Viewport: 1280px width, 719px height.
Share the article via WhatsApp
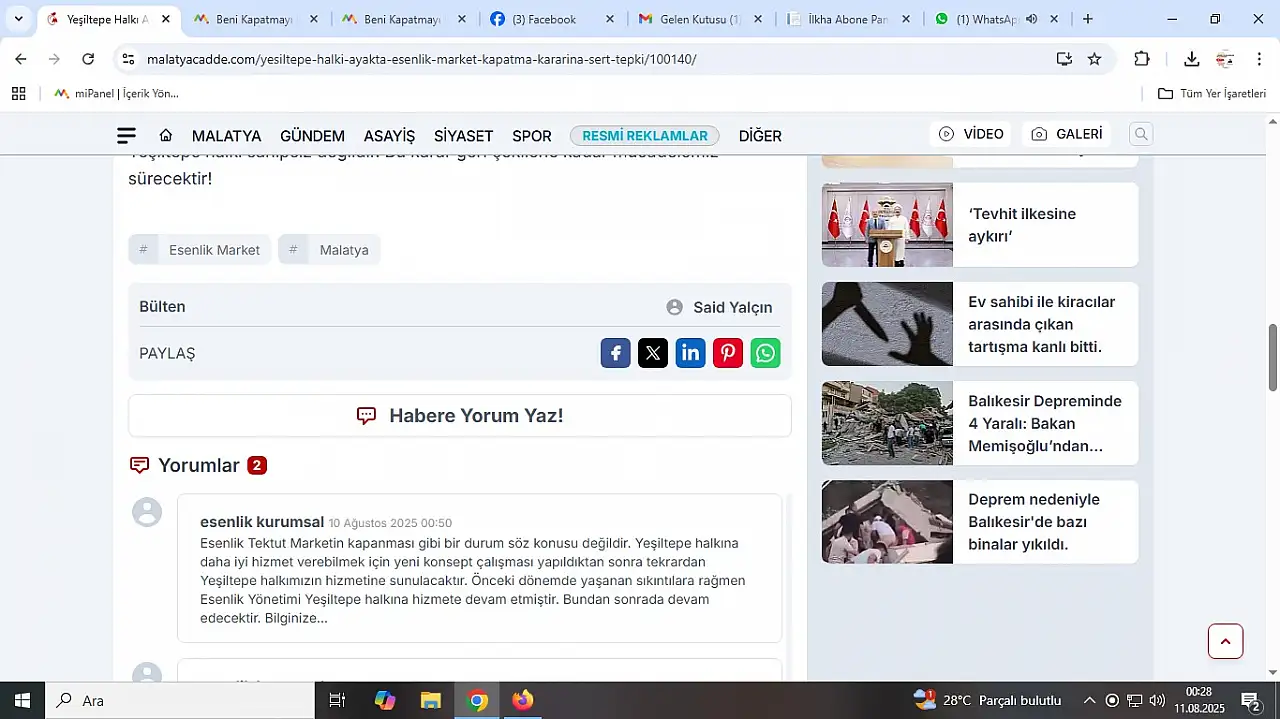pyautogui.click(x=765, y=353)
